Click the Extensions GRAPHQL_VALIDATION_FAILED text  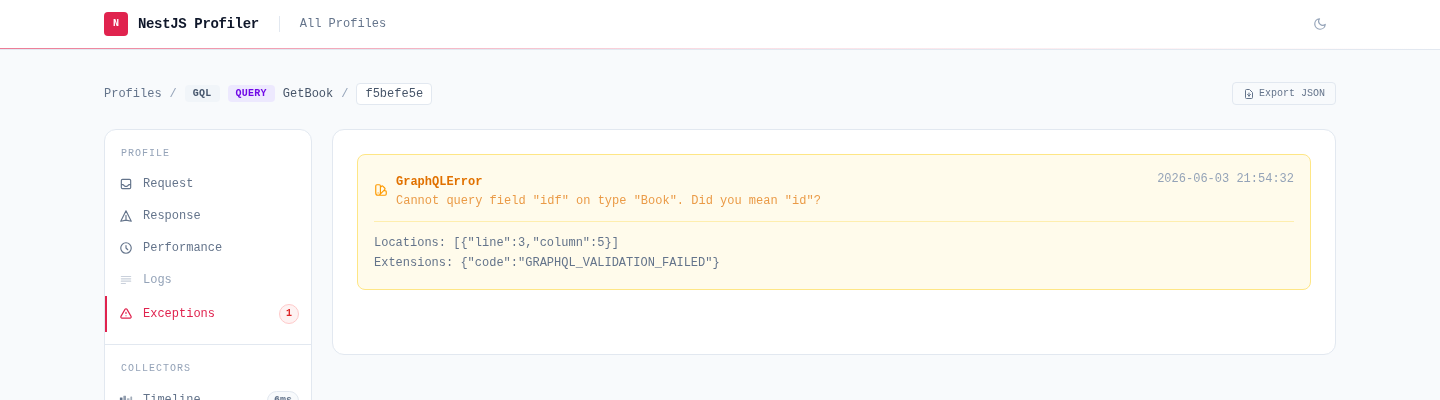pyautogui.click(x=547, y=263)
